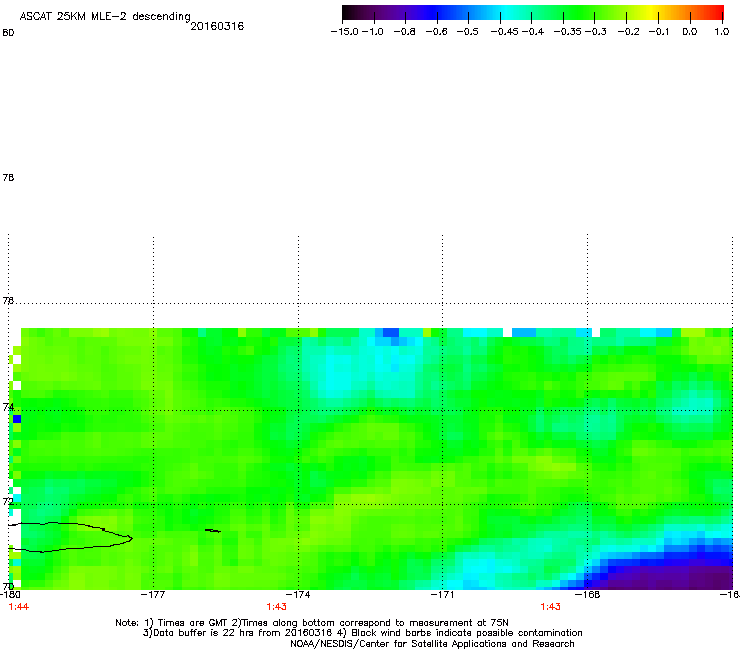
Task: Click the "-15.0" color scale label
Action: 345,32
